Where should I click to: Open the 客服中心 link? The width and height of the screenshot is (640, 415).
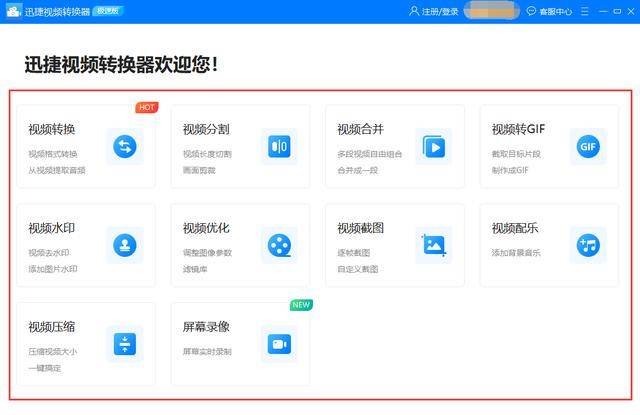556,11
